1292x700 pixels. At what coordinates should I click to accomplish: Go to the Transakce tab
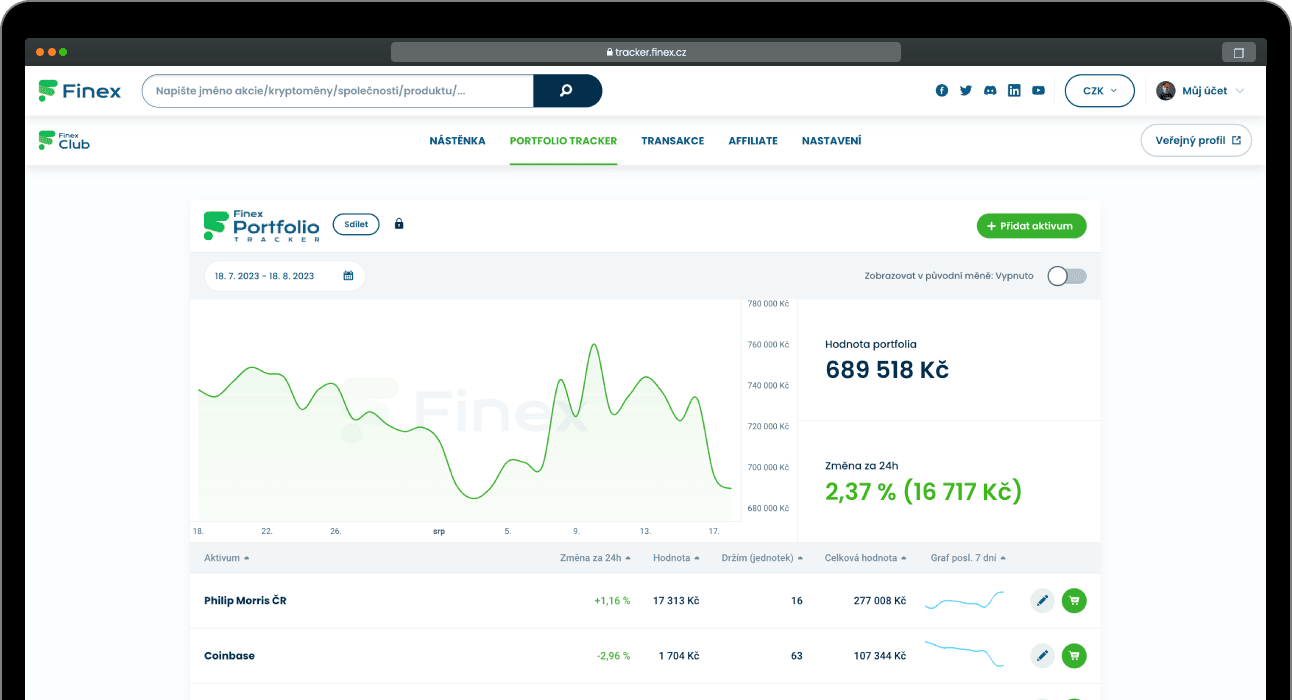672,141
